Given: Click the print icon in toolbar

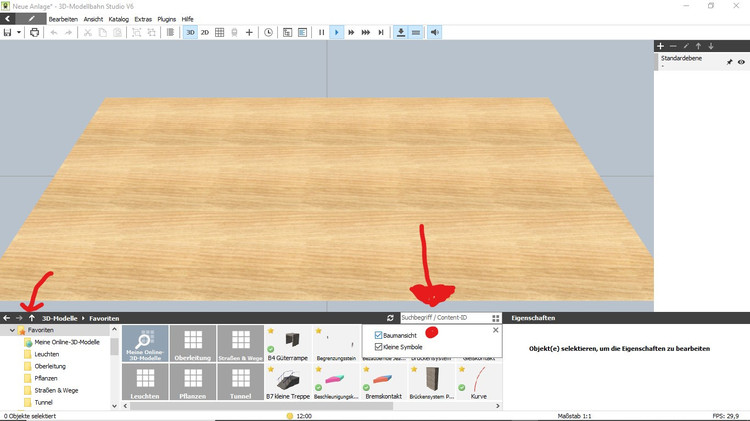Looking at the screenshot, I should pyautogui.click(x=35, y=33).
